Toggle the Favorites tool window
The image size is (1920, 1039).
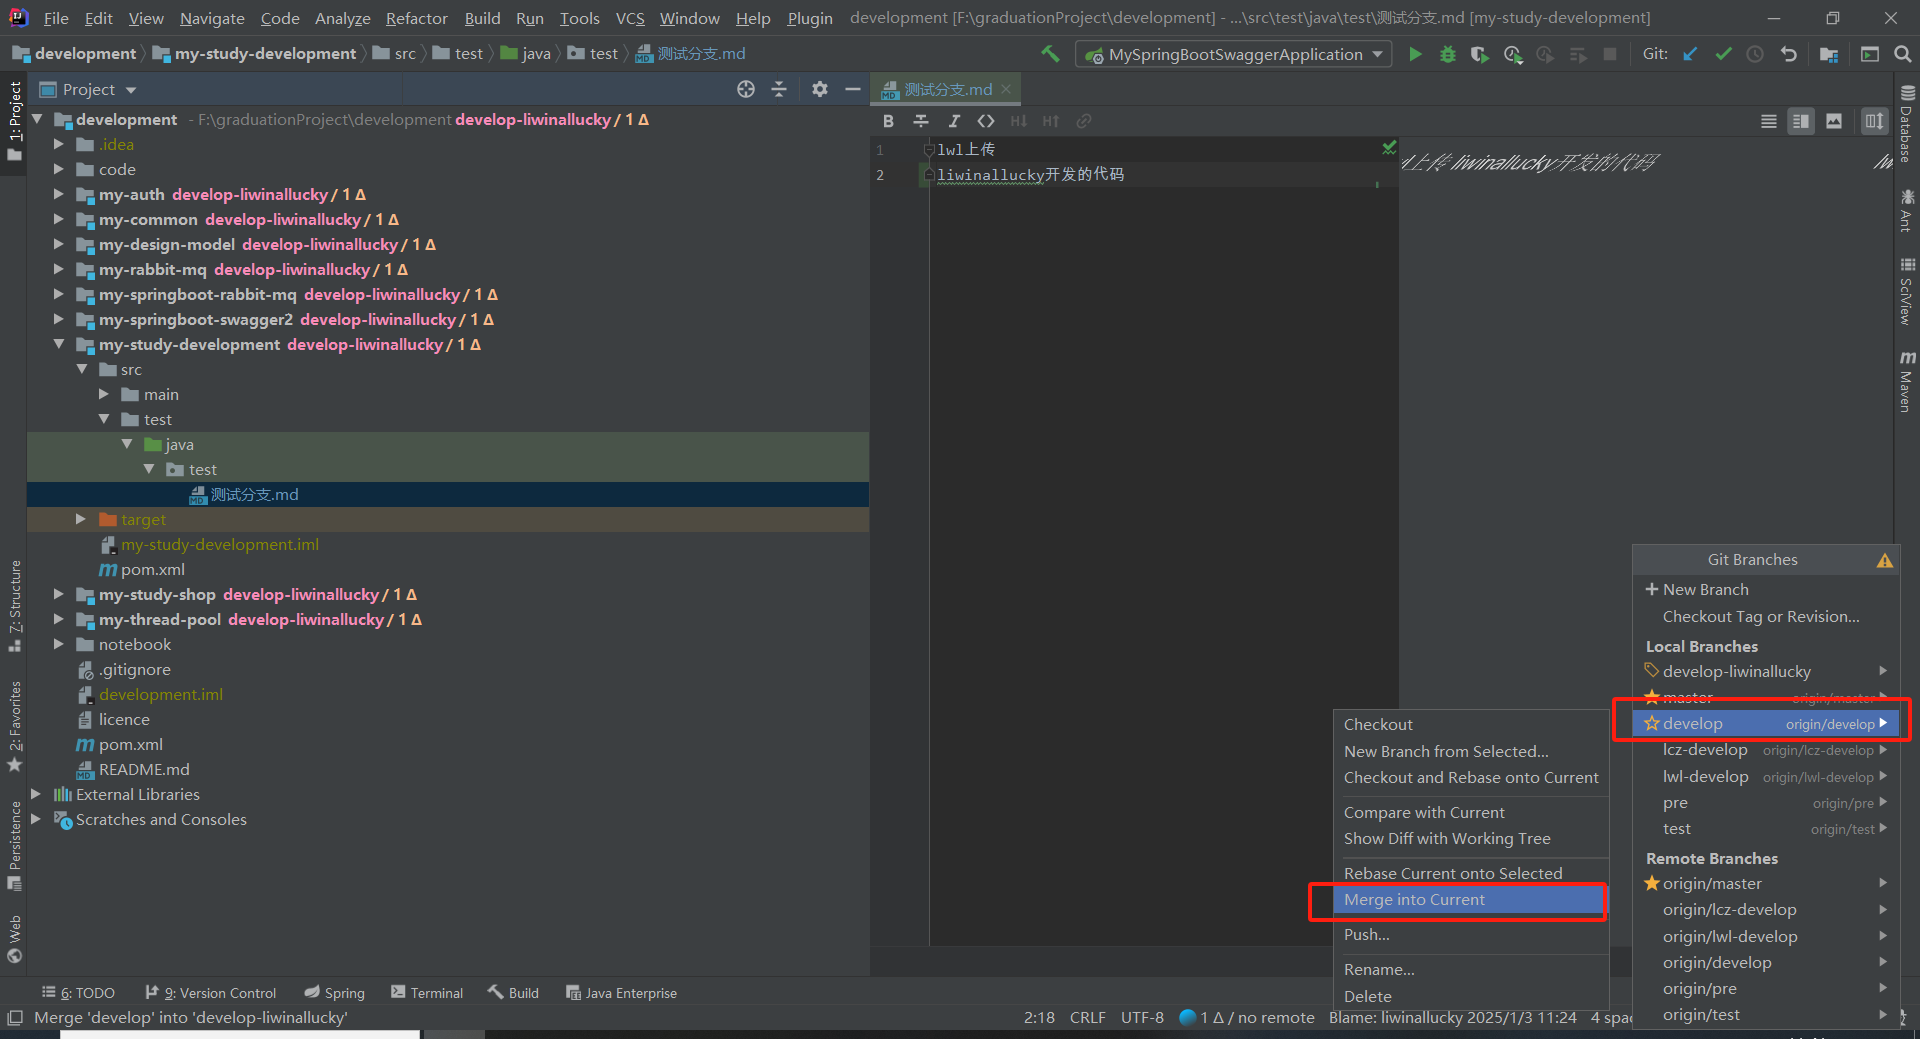click(x=14, y=727)
